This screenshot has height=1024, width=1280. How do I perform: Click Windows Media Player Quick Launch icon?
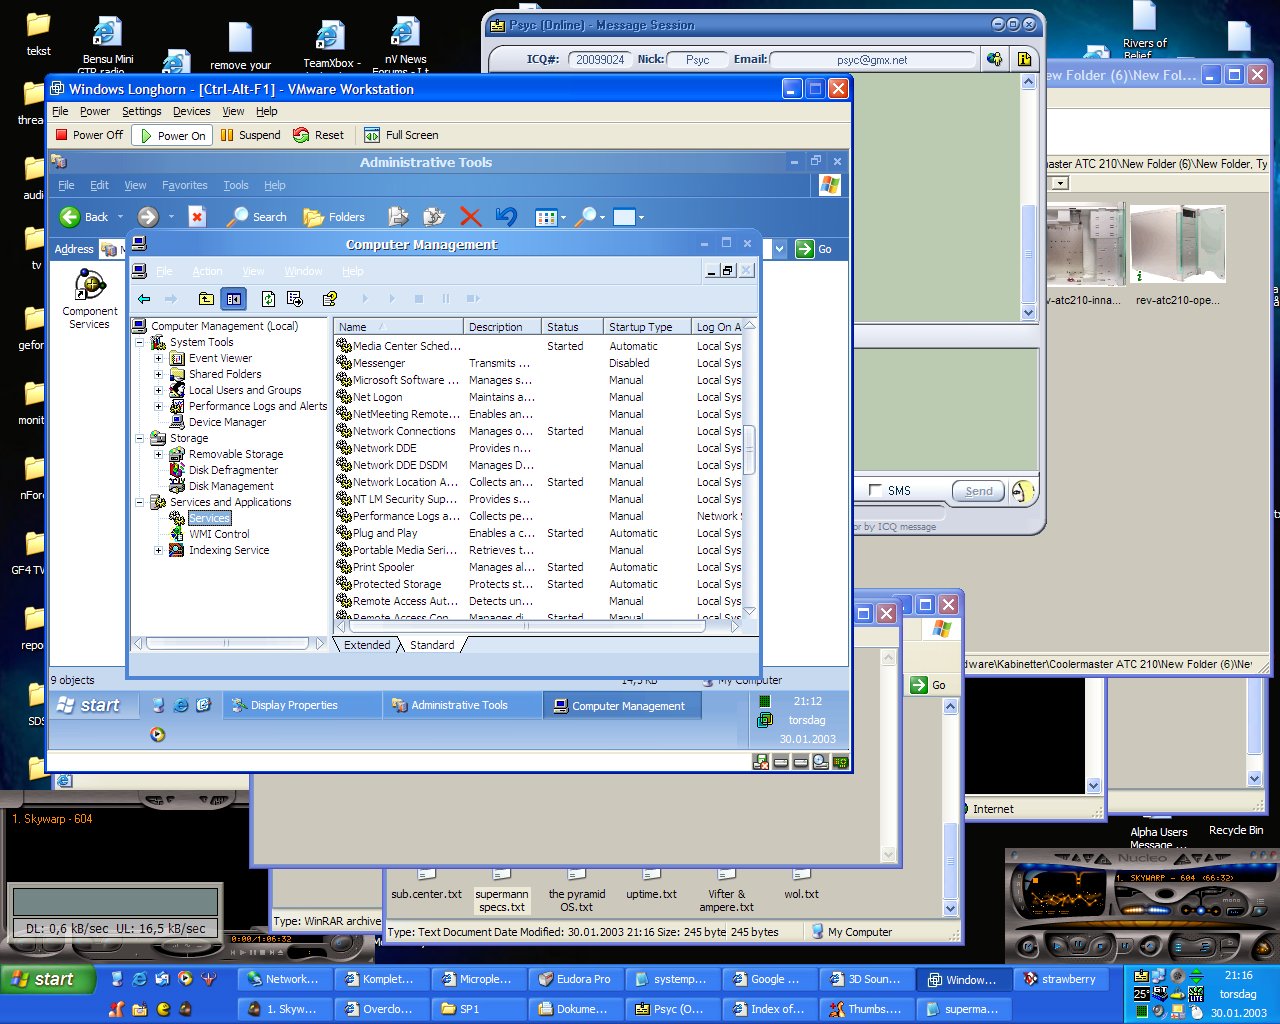pos(185,979)
